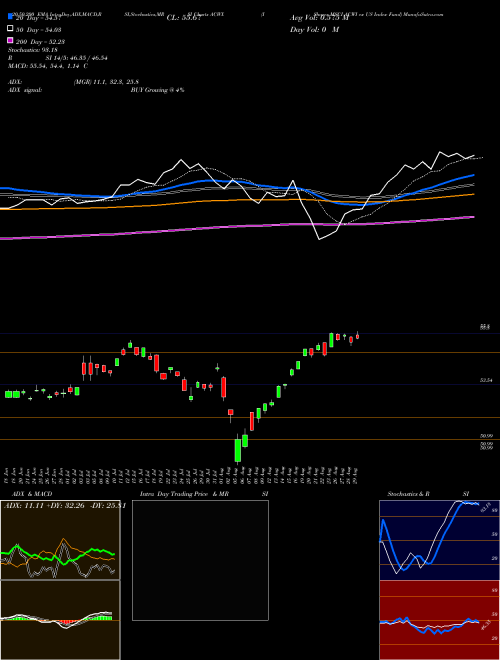
Task: Select the '50 Day = 54.03' legend text
Action: coord(39,30)
